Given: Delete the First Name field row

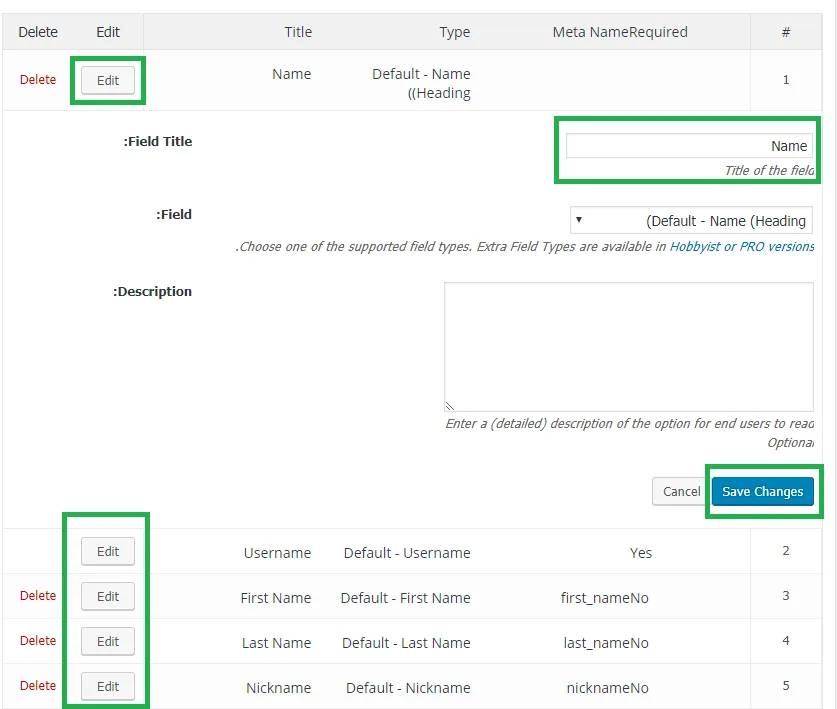Looking at the screenshot, I should 38,595.
